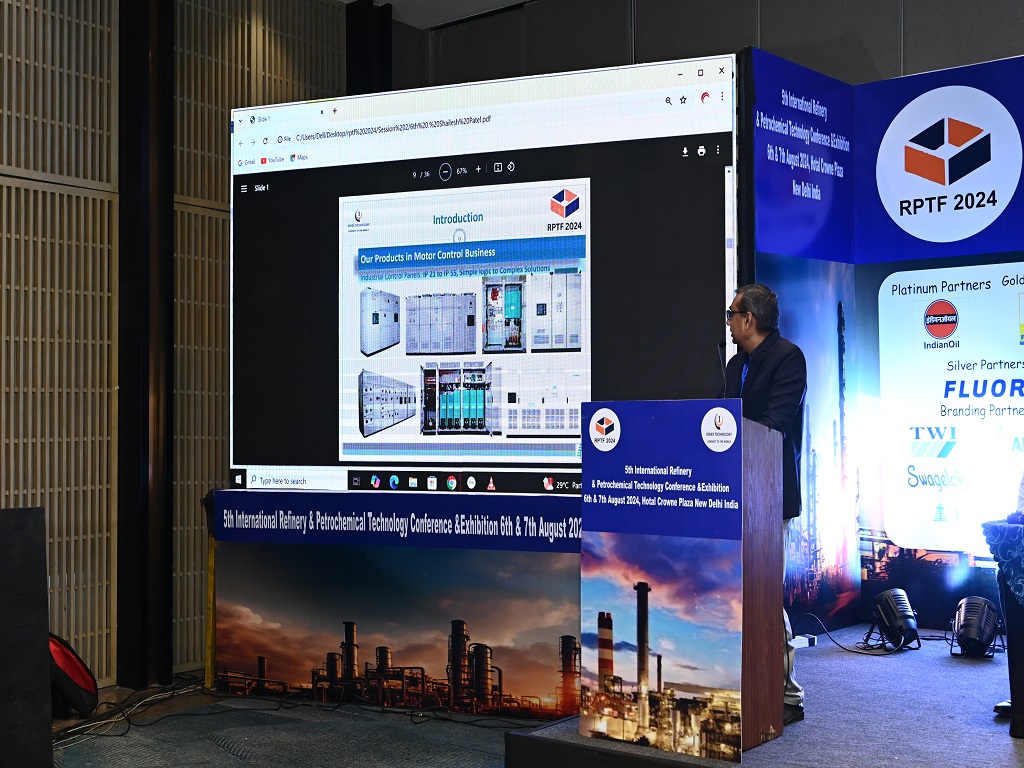Go back in Chrome
1024x768 pixels.
[240, 142]
